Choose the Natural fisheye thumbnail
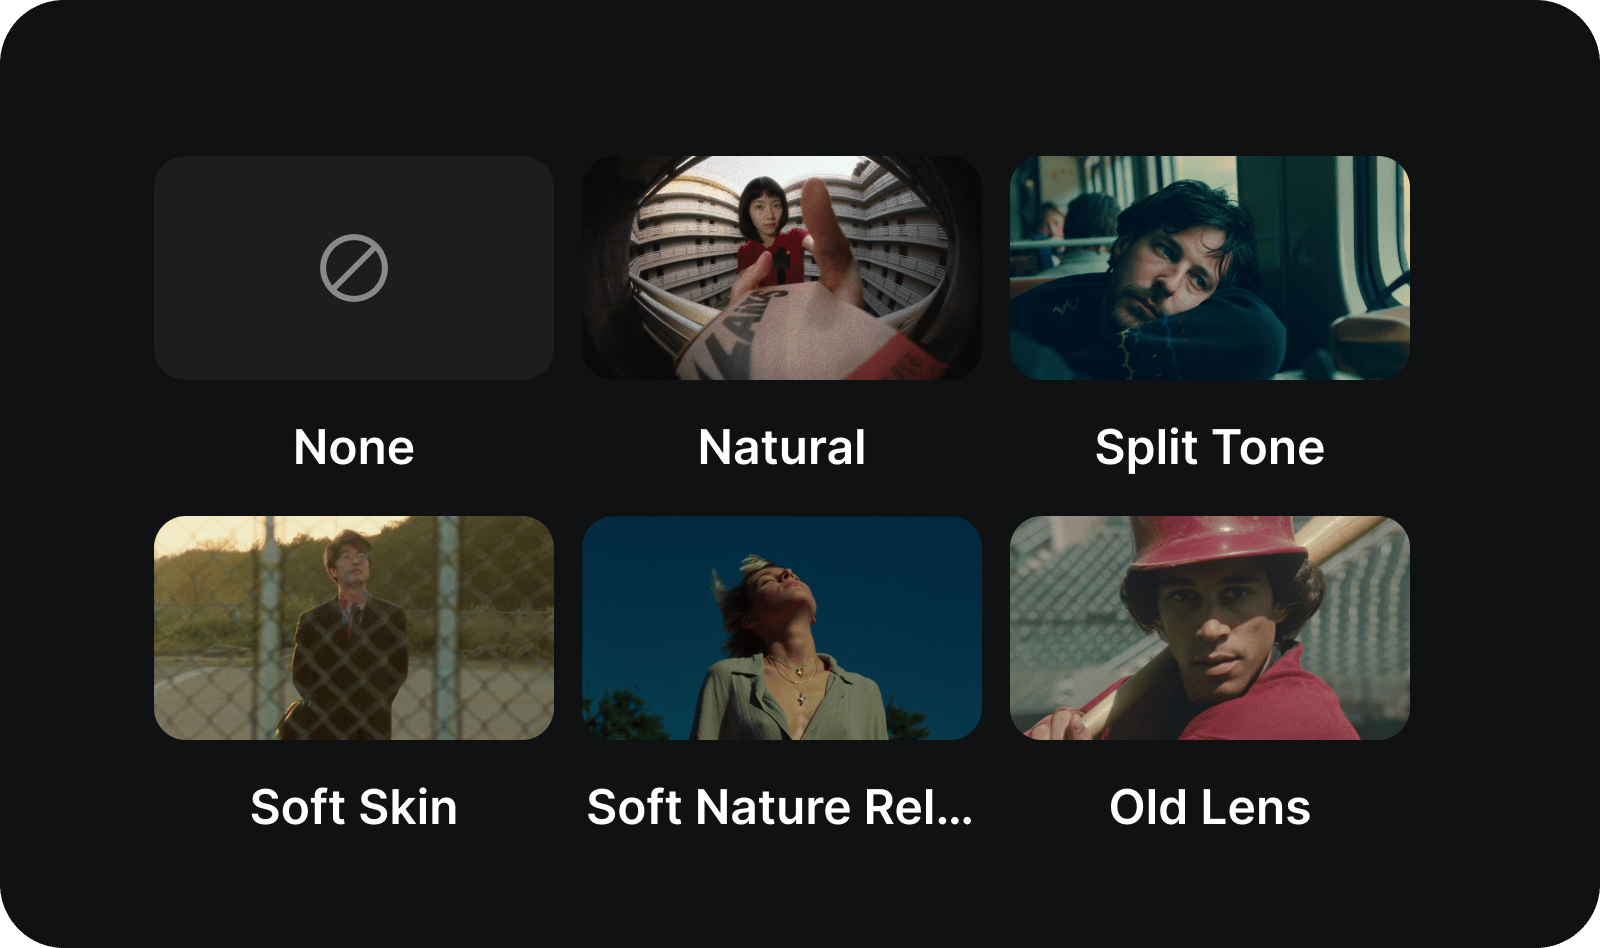Viewport: 1600px width, 948px height. pyautogui.click(x=782, y=268)
